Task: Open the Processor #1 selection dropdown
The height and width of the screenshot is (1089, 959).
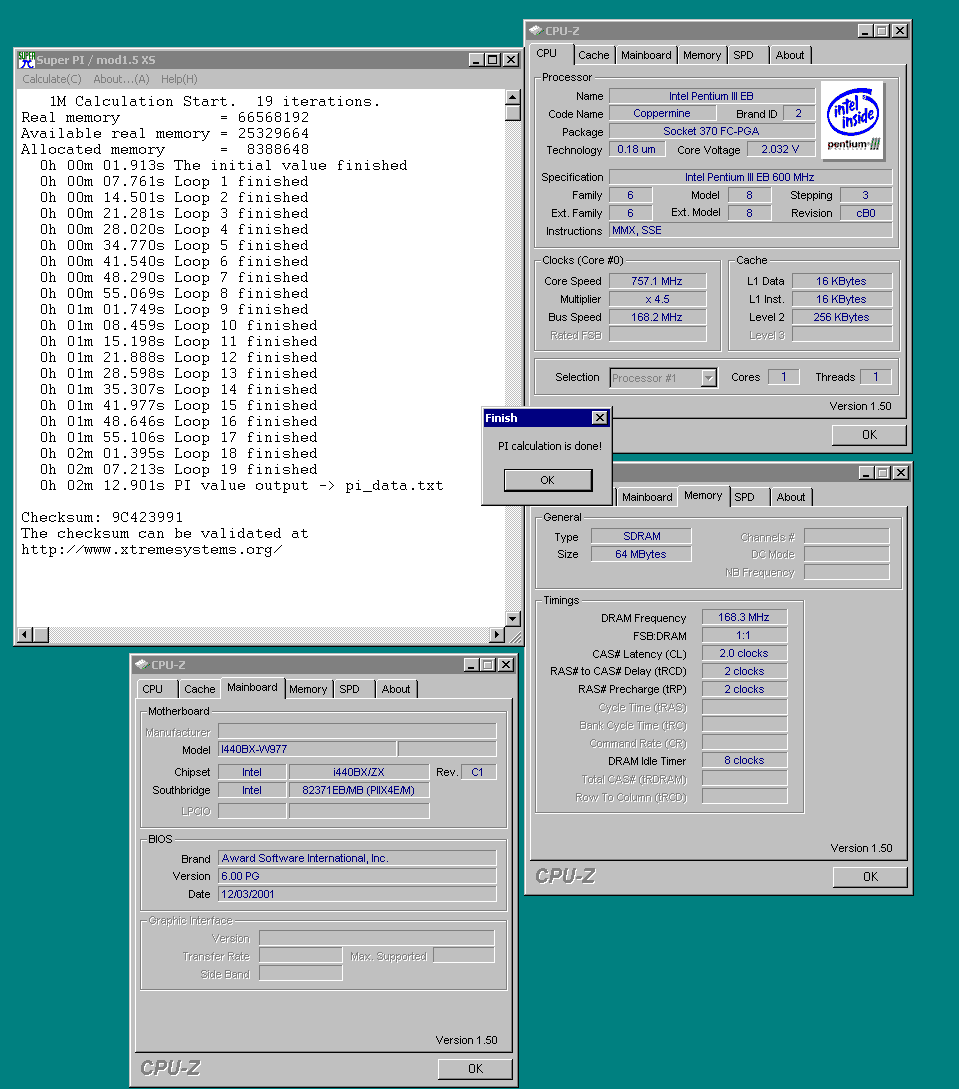Action: click(708, 378)
